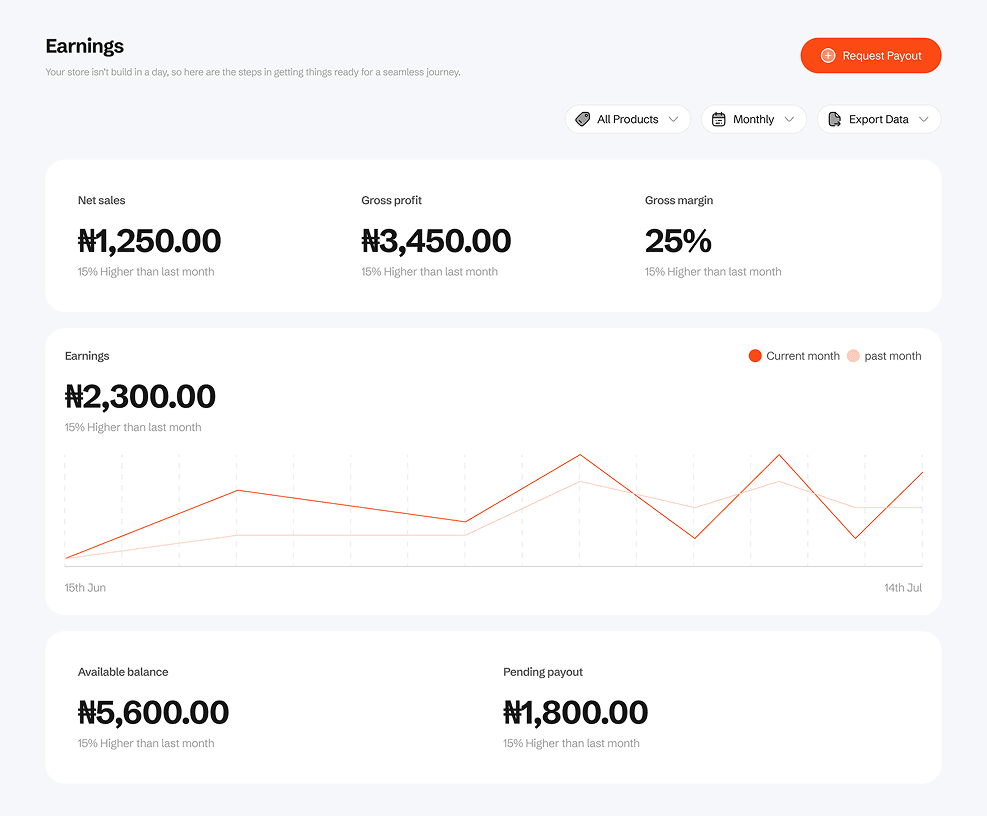Open the Monthly period dropdown arrow
Screen dimensions: 987x816
tap(789, 119)
